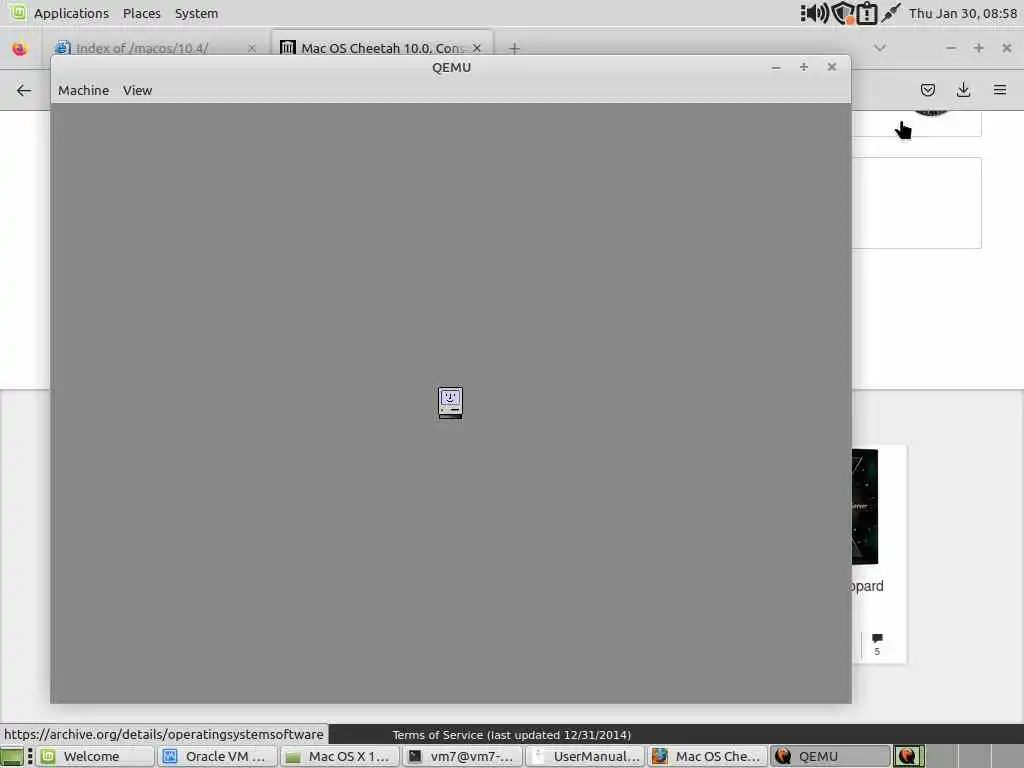The width and height of the screenshot is (1024, 768).
Task: Open the Places menu
Action: (142, 13)
